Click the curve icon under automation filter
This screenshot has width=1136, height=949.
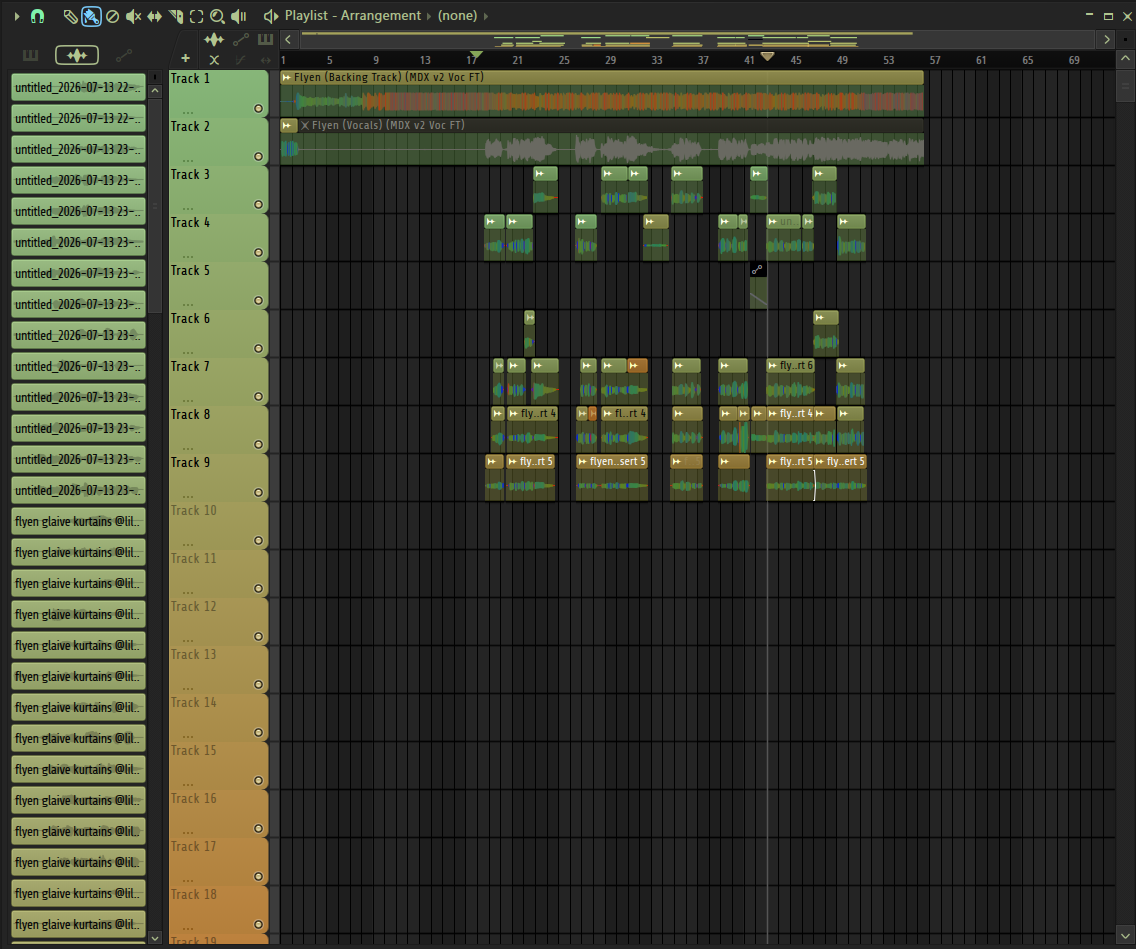click(241, 60)
